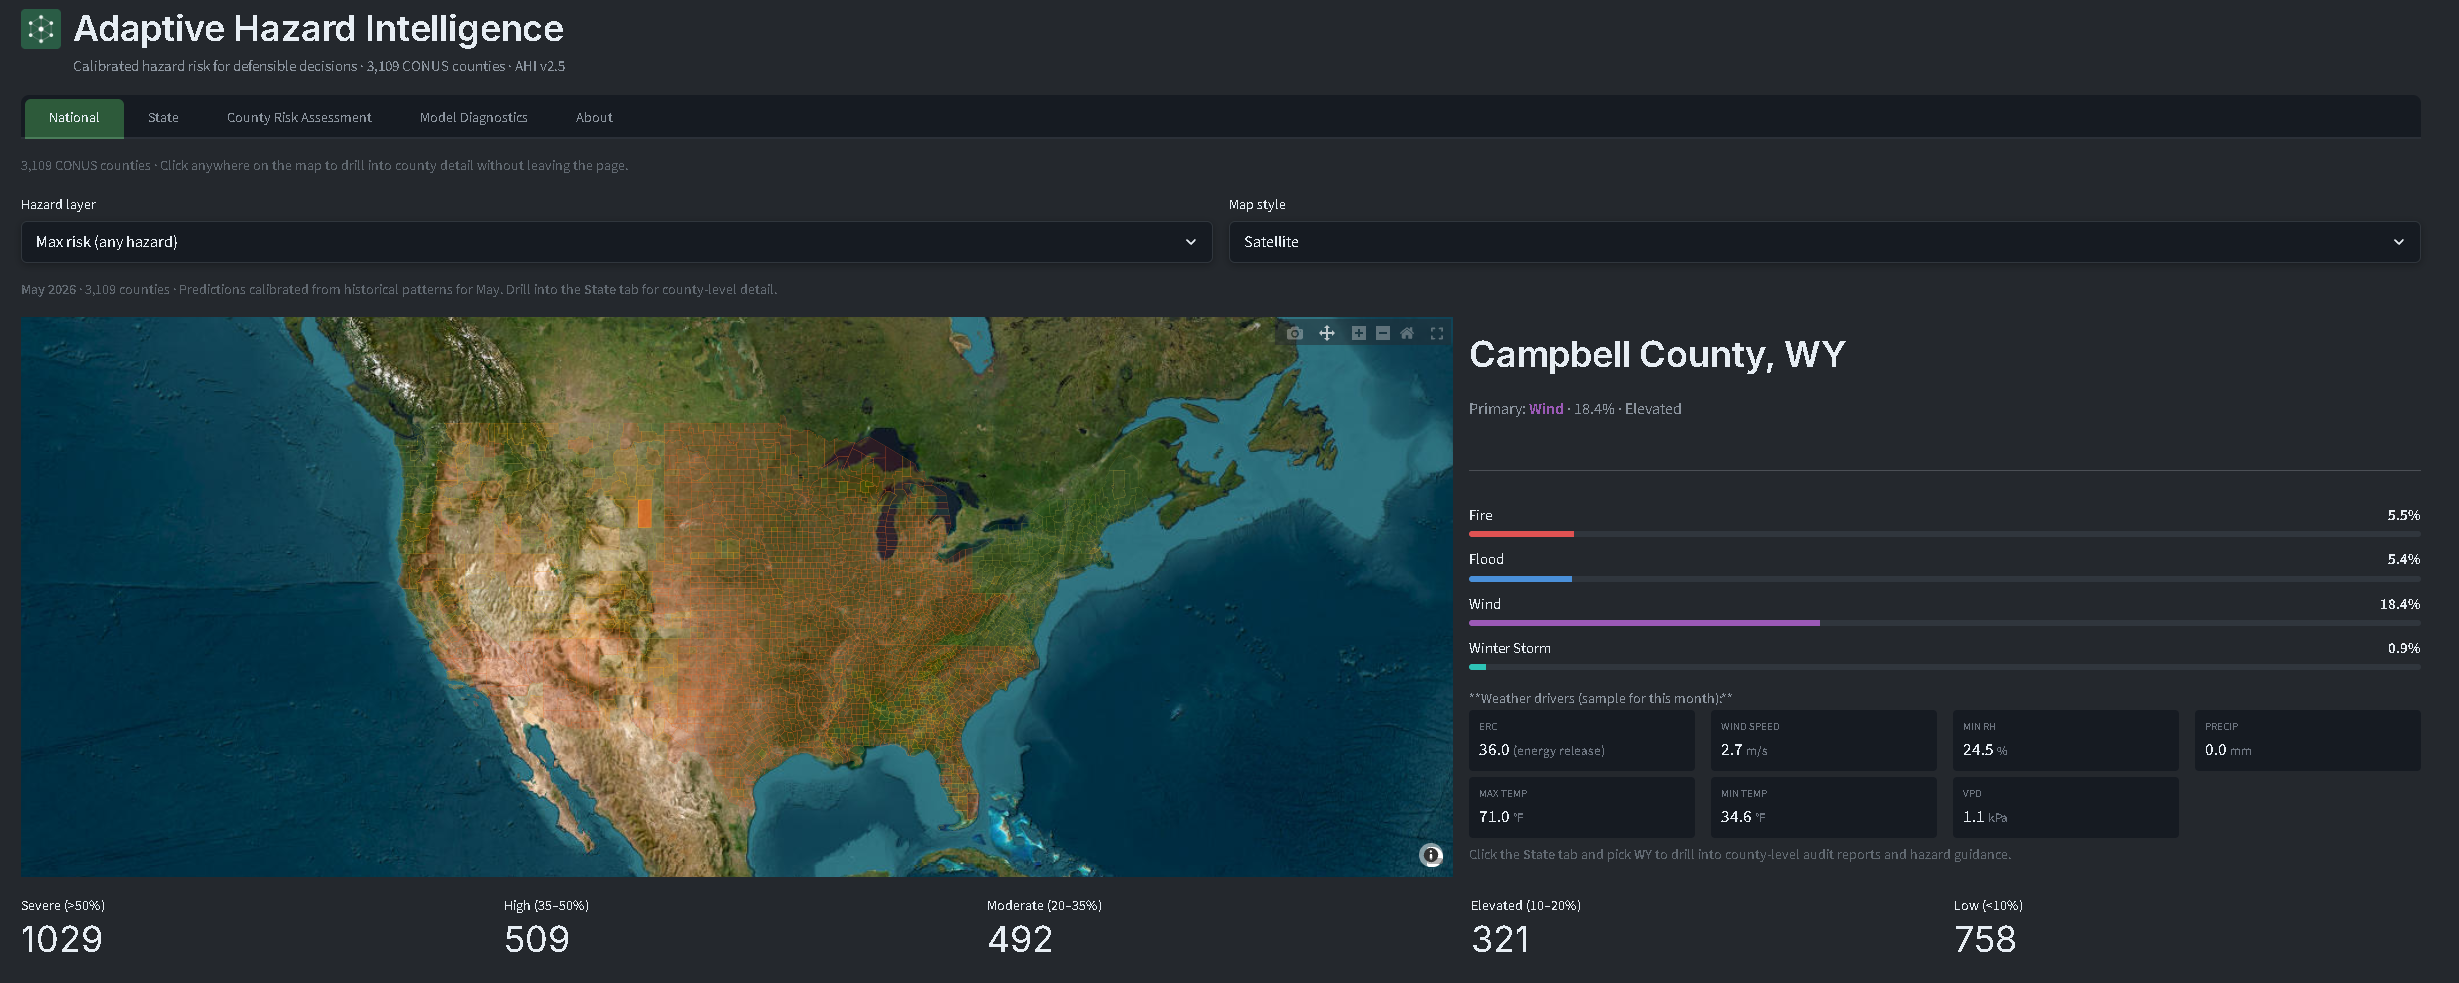The width and height of the screenshot is (2459, 983).
Task: Click the High count 509
Action: pos(537,939)
